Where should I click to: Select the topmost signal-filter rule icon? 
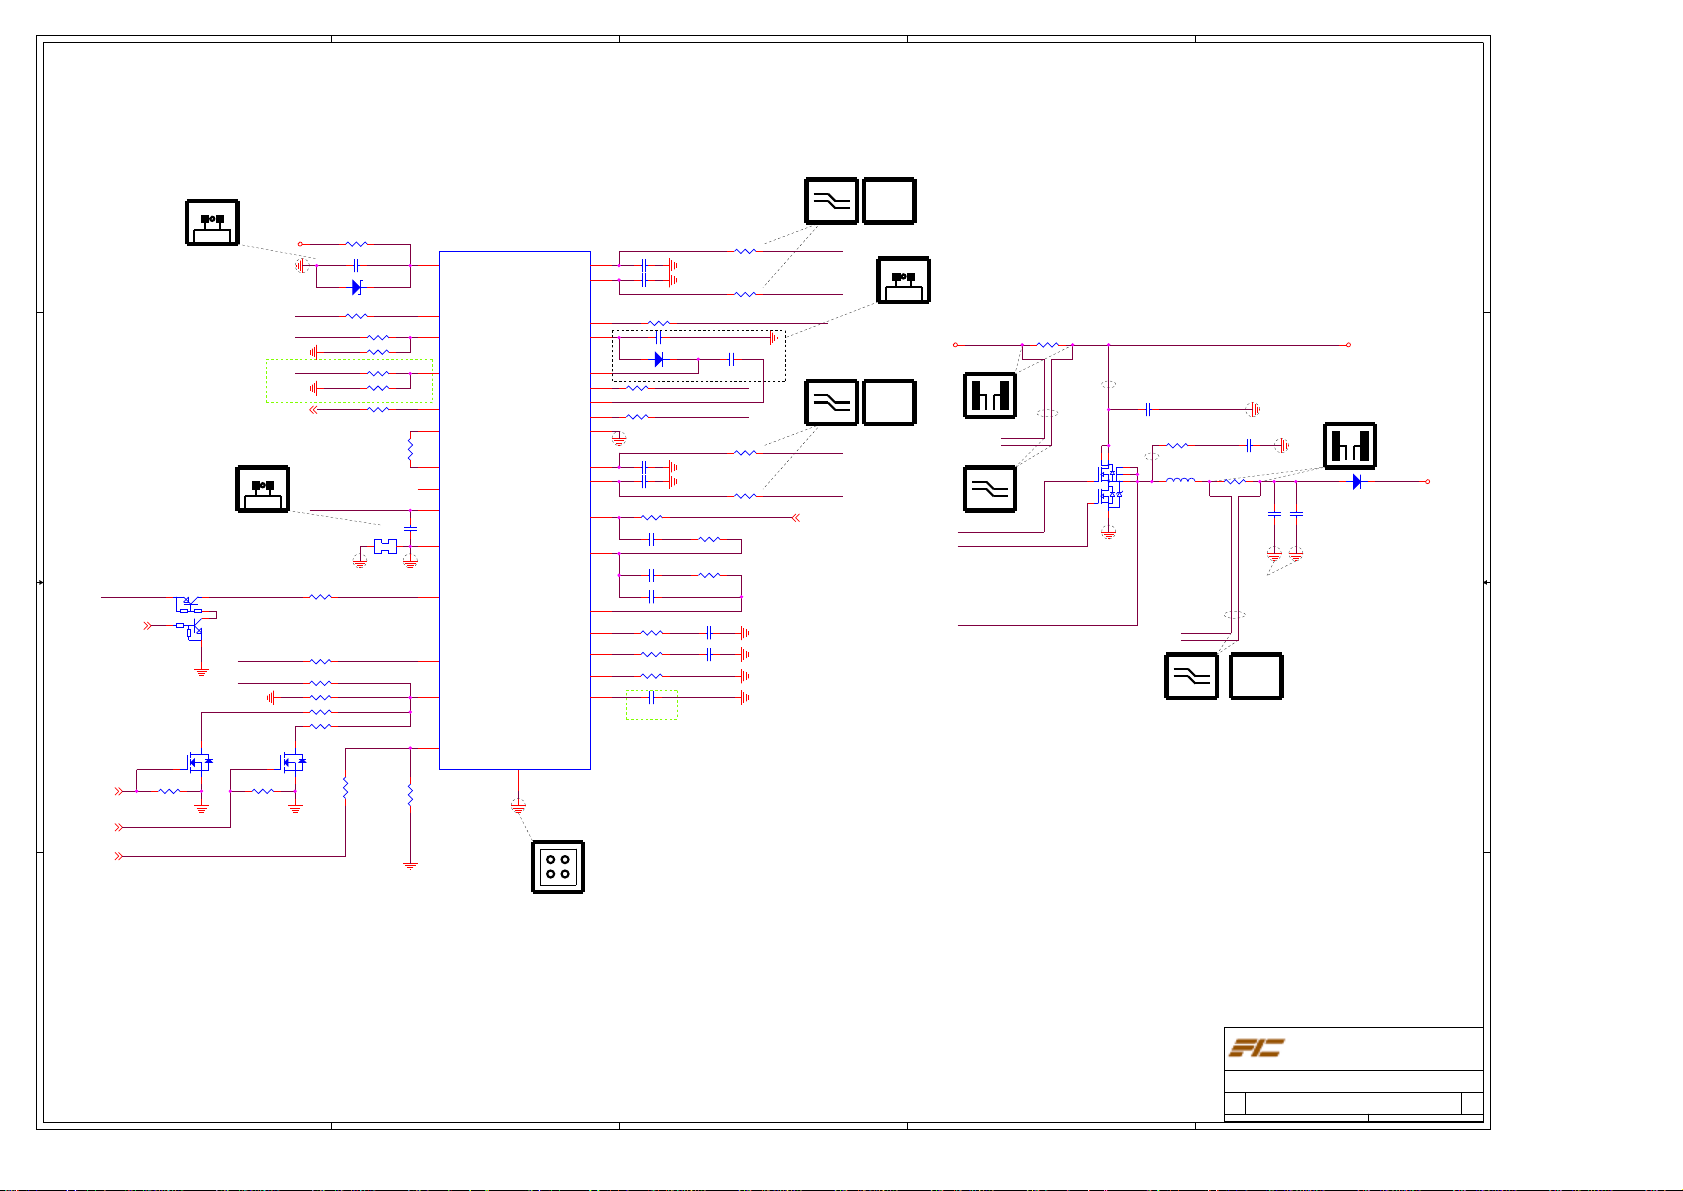[832, 201]
